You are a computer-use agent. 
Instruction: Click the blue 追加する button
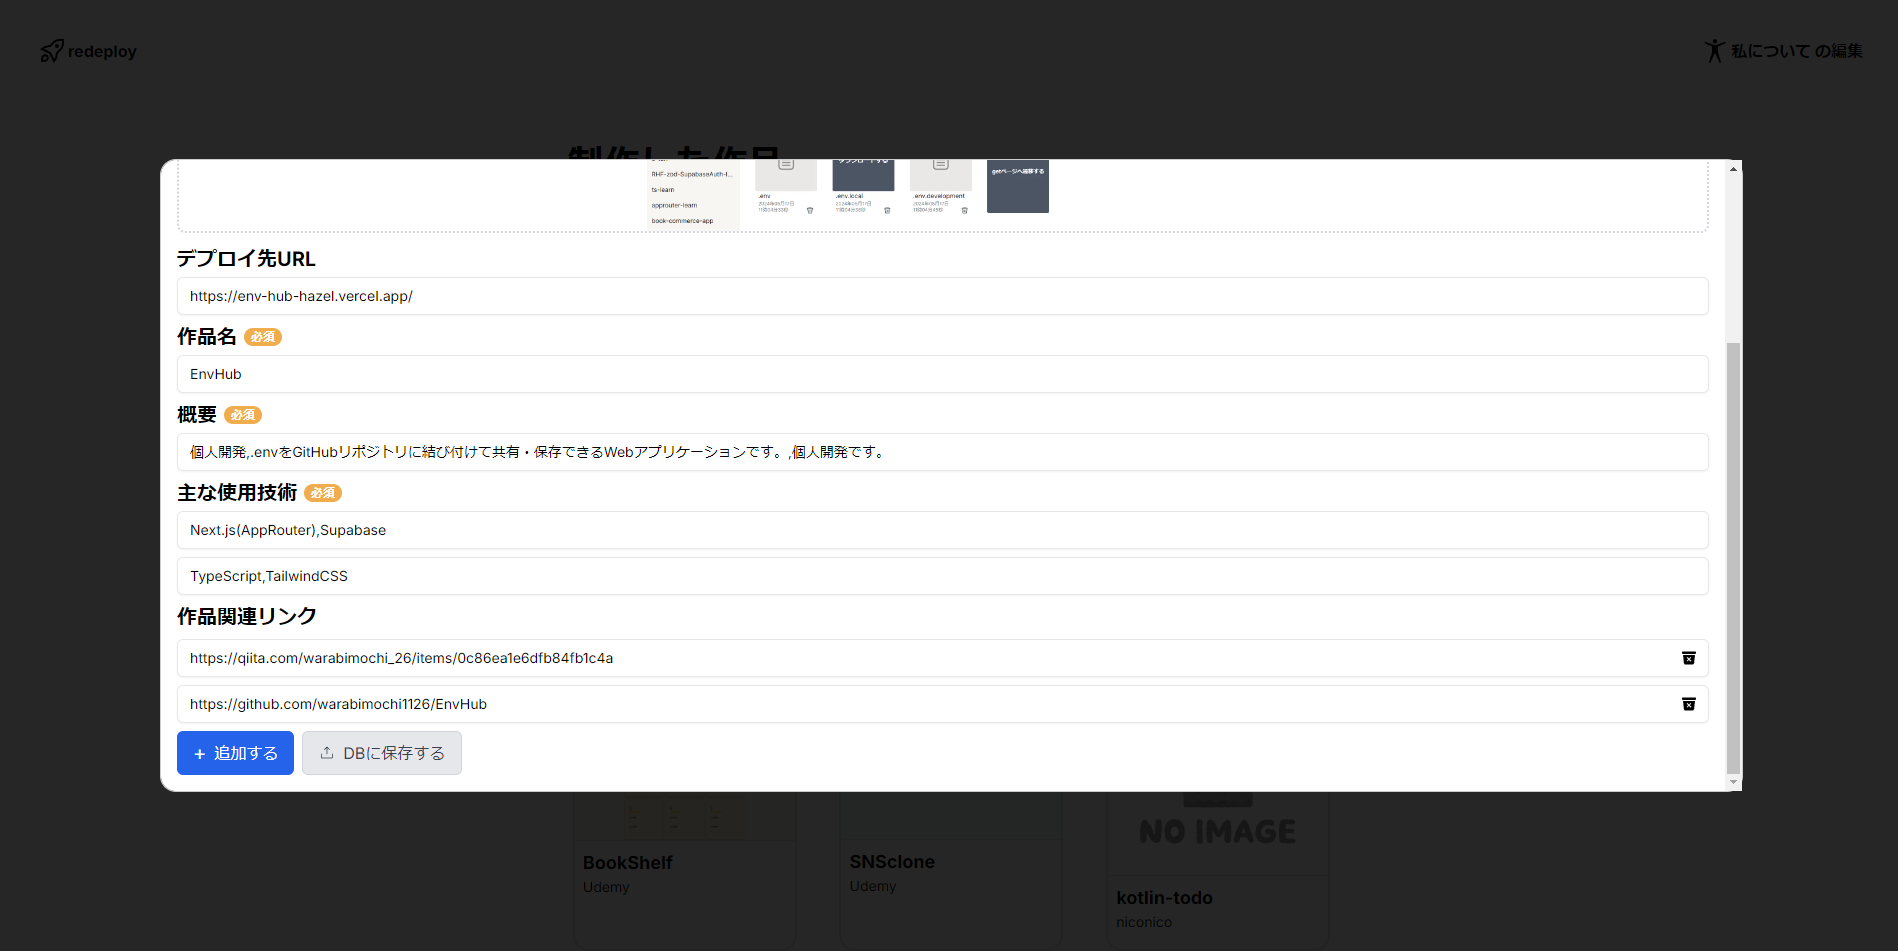235,753
